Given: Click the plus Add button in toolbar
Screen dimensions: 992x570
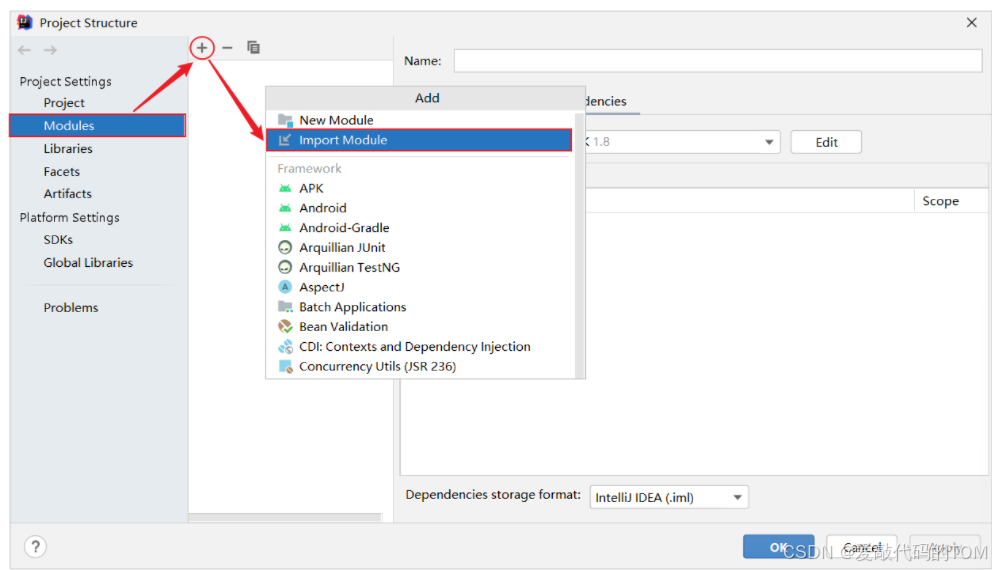Looking at the screenshot, I should click(202, 47).
